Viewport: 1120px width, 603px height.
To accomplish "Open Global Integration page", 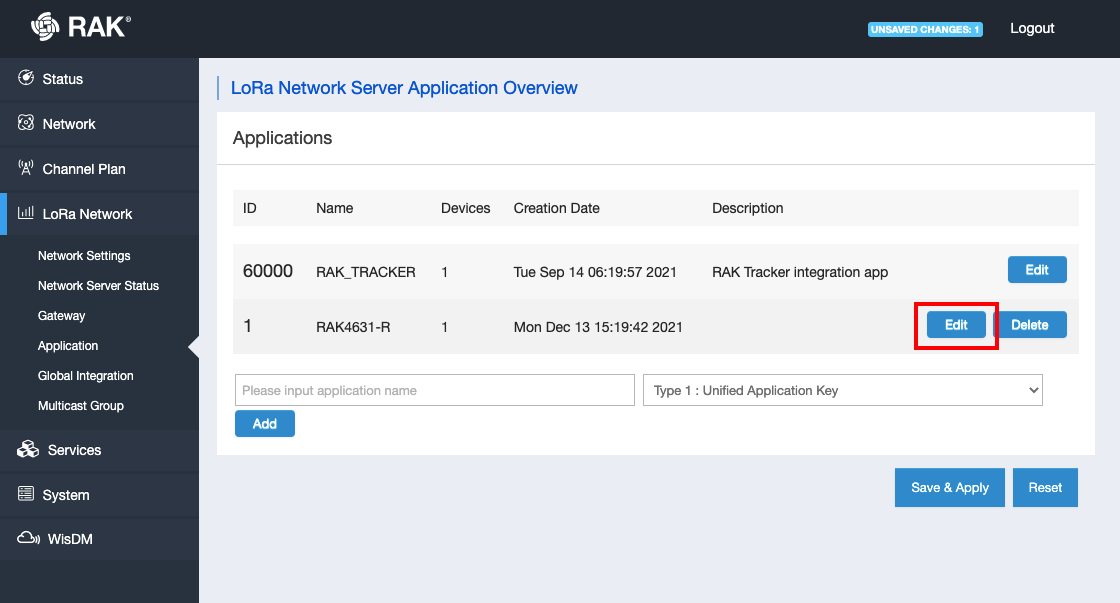I will (86, 376).
